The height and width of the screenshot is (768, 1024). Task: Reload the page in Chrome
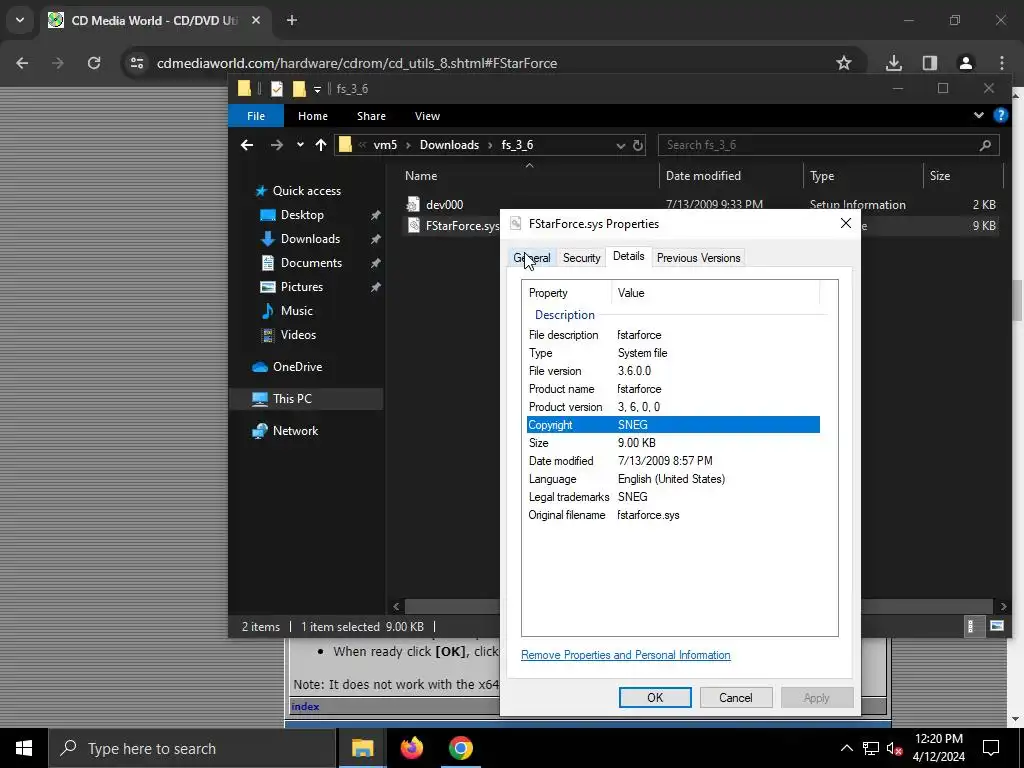point(94,63)
